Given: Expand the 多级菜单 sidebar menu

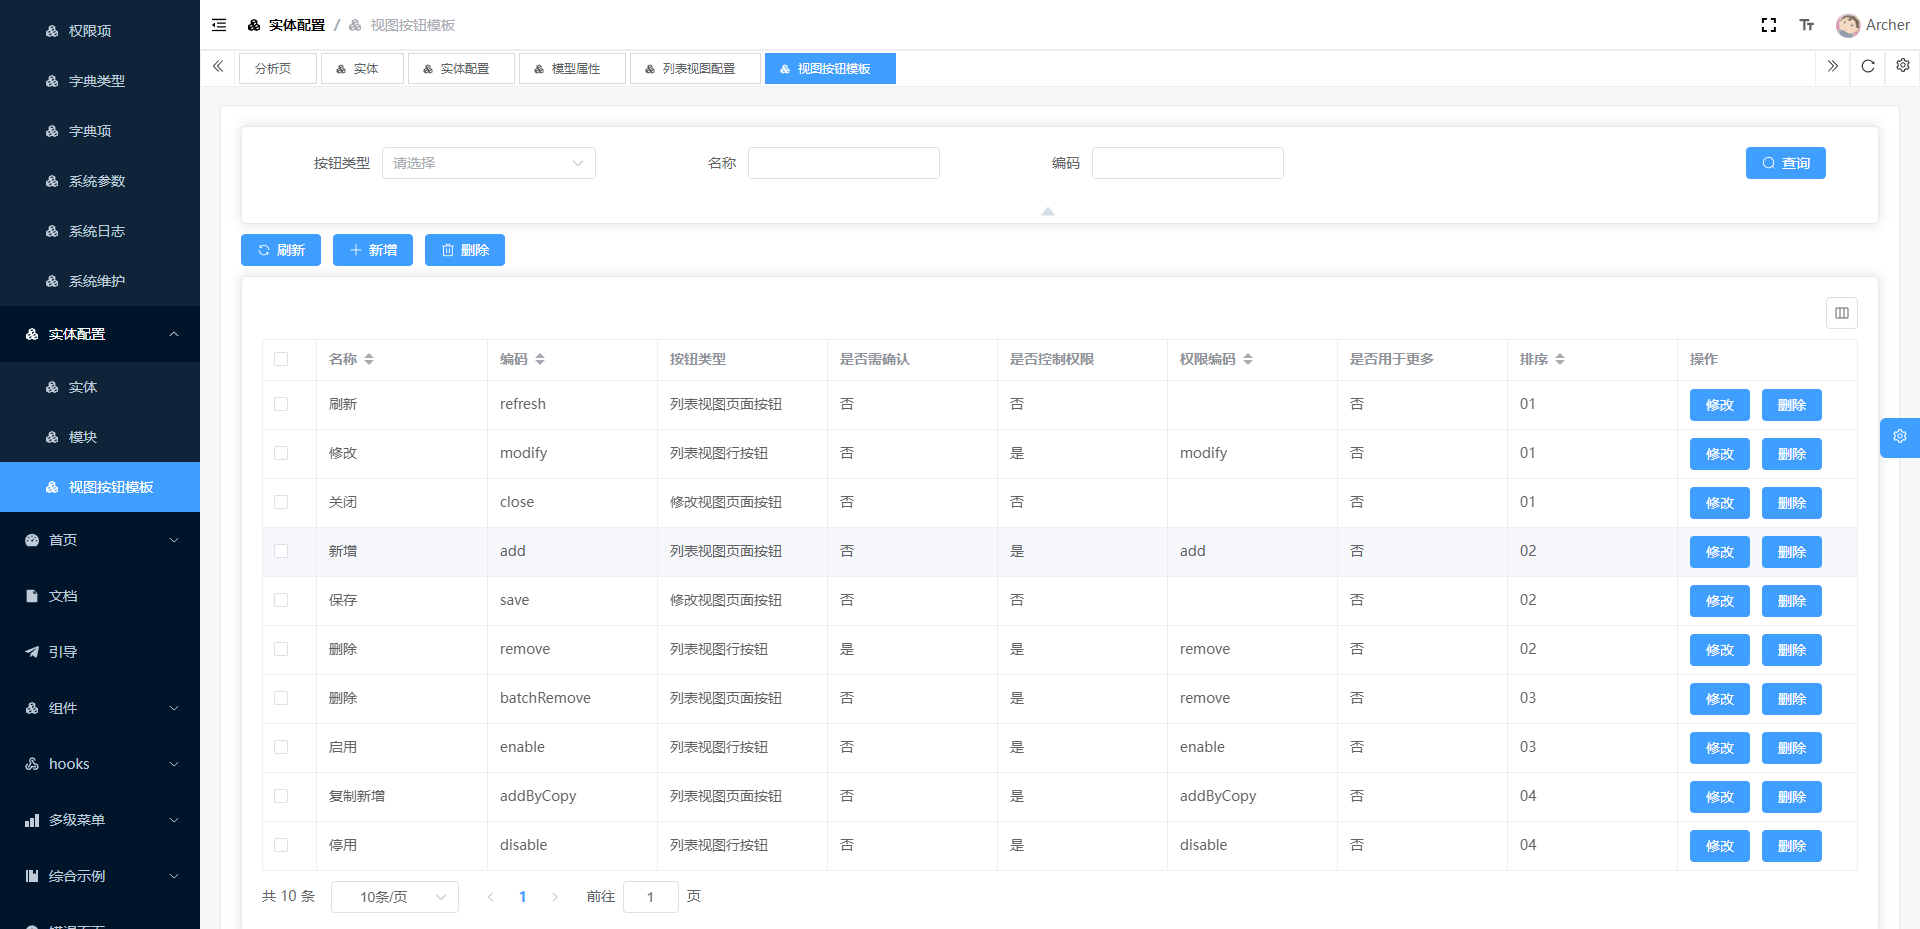Looking at the screenshot, I should coord(100,820).
